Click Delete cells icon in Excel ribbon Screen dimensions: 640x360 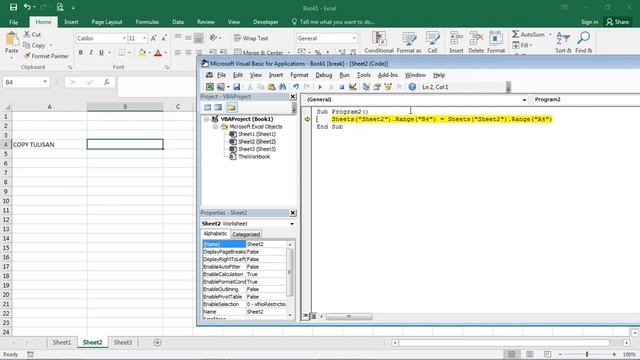476,42
